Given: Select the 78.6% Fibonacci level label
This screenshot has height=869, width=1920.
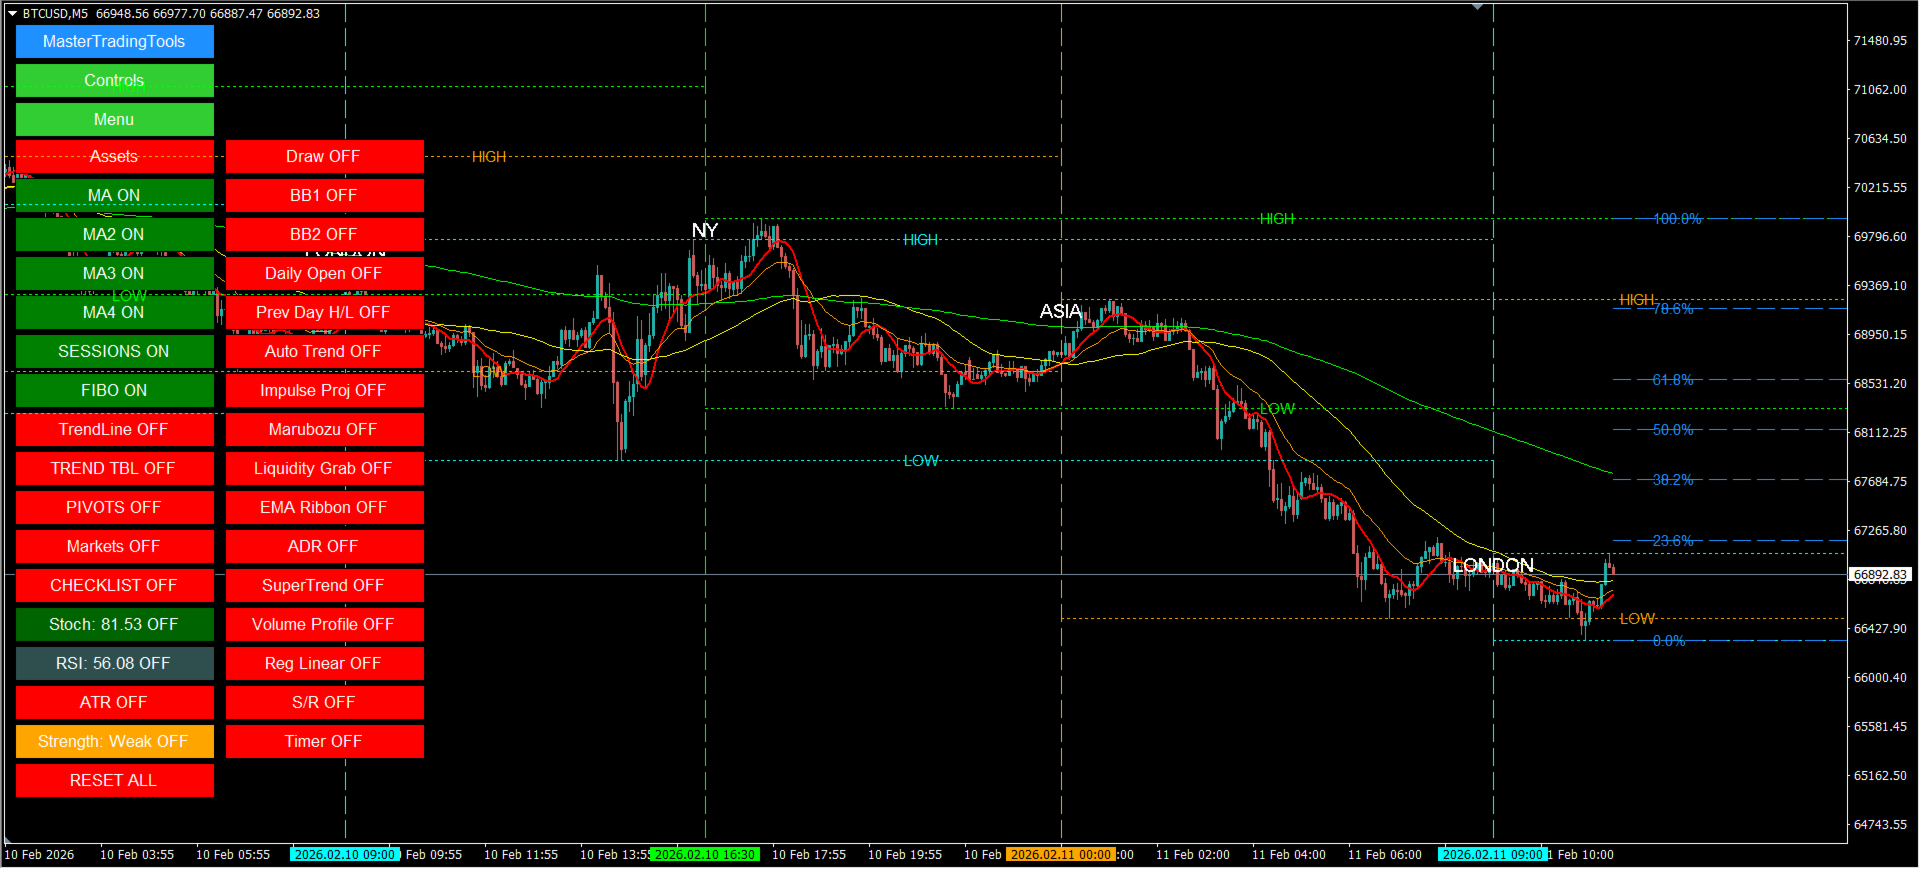Looking at the screenshot, I should pos(1673,310).
